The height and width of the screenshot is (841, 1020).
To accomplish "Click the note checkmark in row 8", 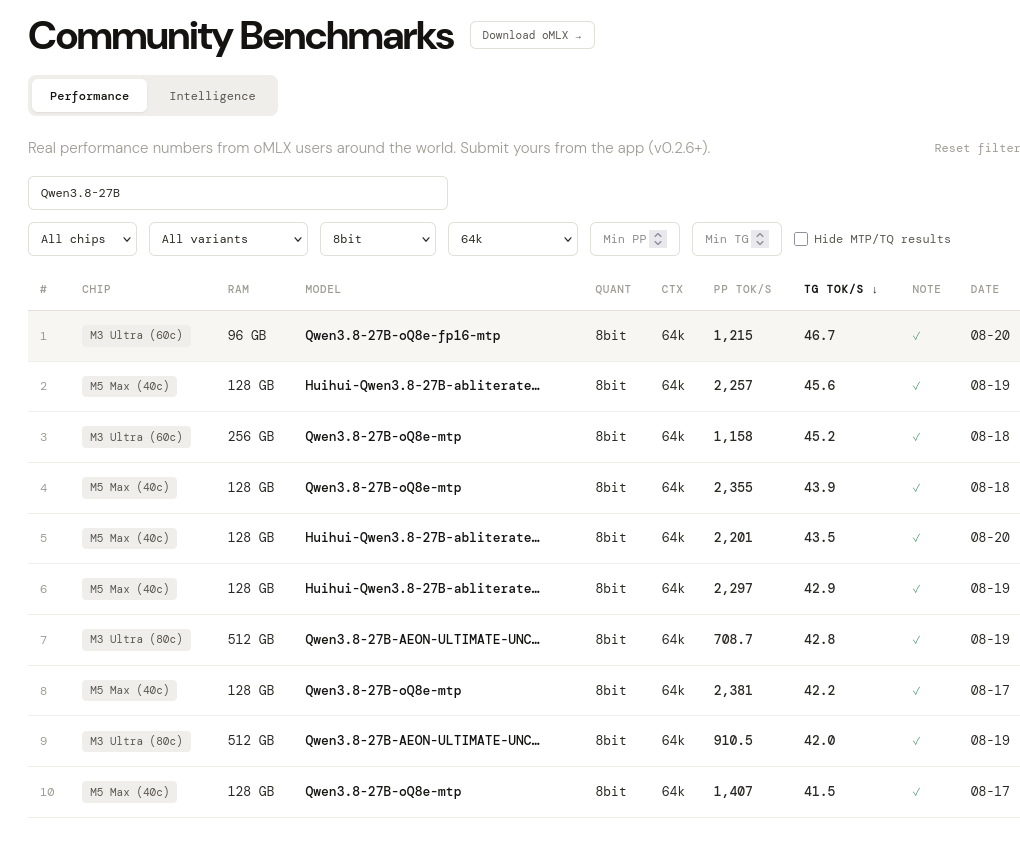I will point(916,691).
